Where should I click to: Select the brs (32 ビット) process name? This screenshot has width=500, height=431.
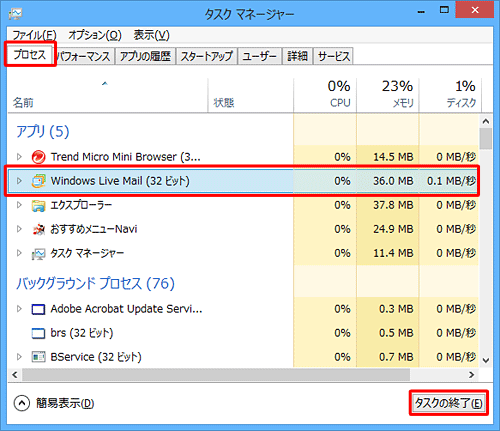(x=82, y=333)
